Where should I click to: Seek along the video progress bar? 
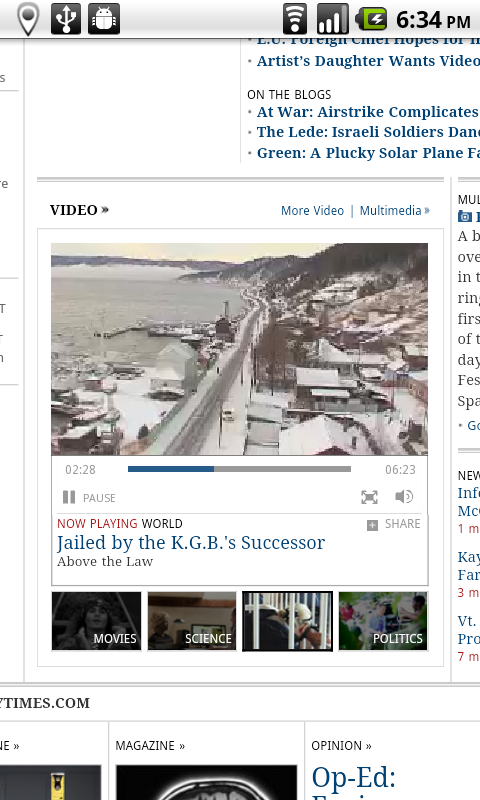click(239, 469)
